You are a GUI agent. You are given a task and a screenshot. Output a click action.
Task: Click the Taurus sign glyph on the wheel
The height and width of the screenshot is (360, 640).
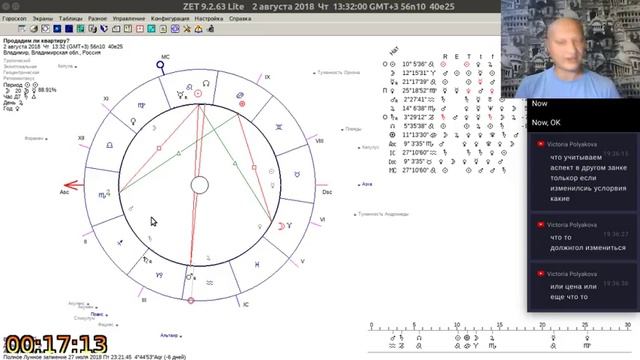297,174
